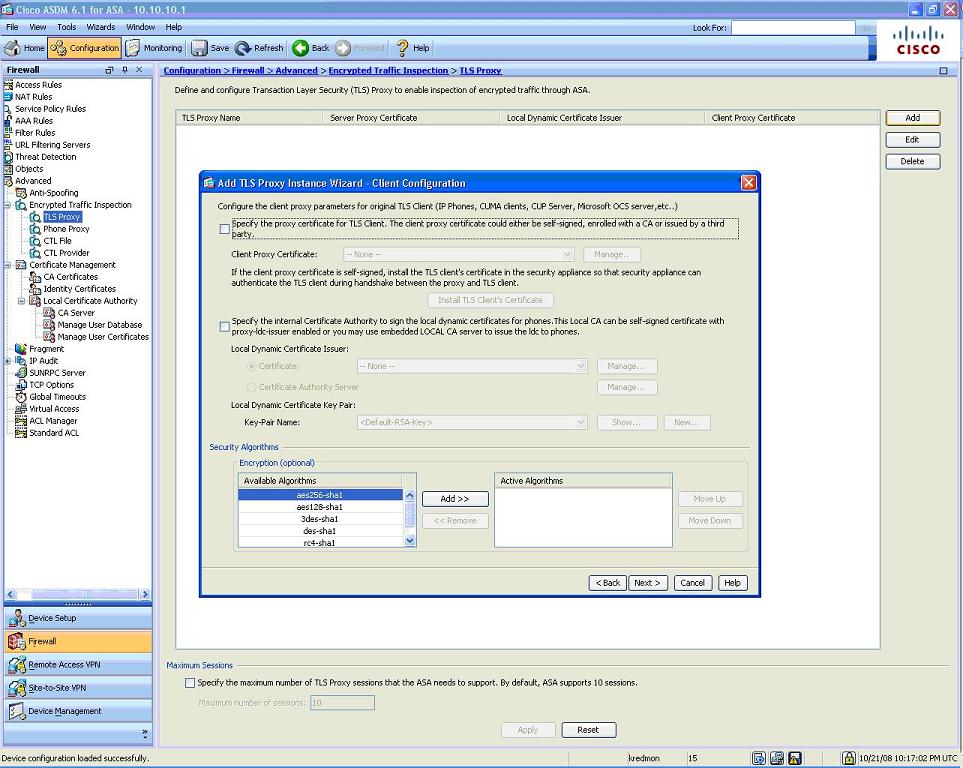The height and width of the screenshot is (768, 963).
Task: Open URL Filtering Servers tree icon
Action: (x=8, y=144)
